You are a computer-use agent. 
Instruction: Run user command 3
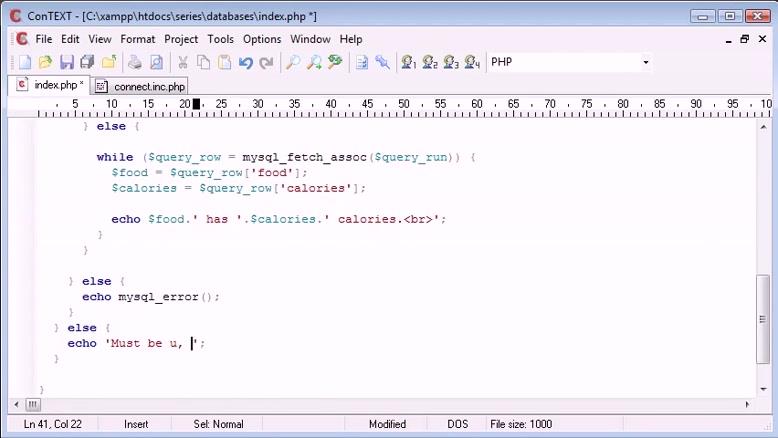tap(451, 62)
